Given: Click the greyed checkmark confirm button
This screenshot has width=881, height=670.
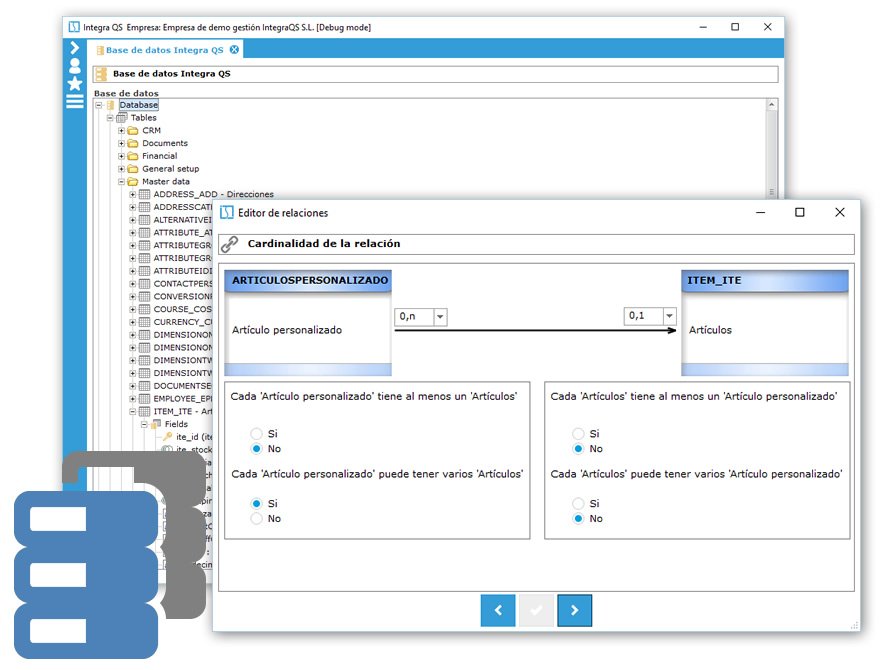Looking at the screenshot, I should [536, 610].
